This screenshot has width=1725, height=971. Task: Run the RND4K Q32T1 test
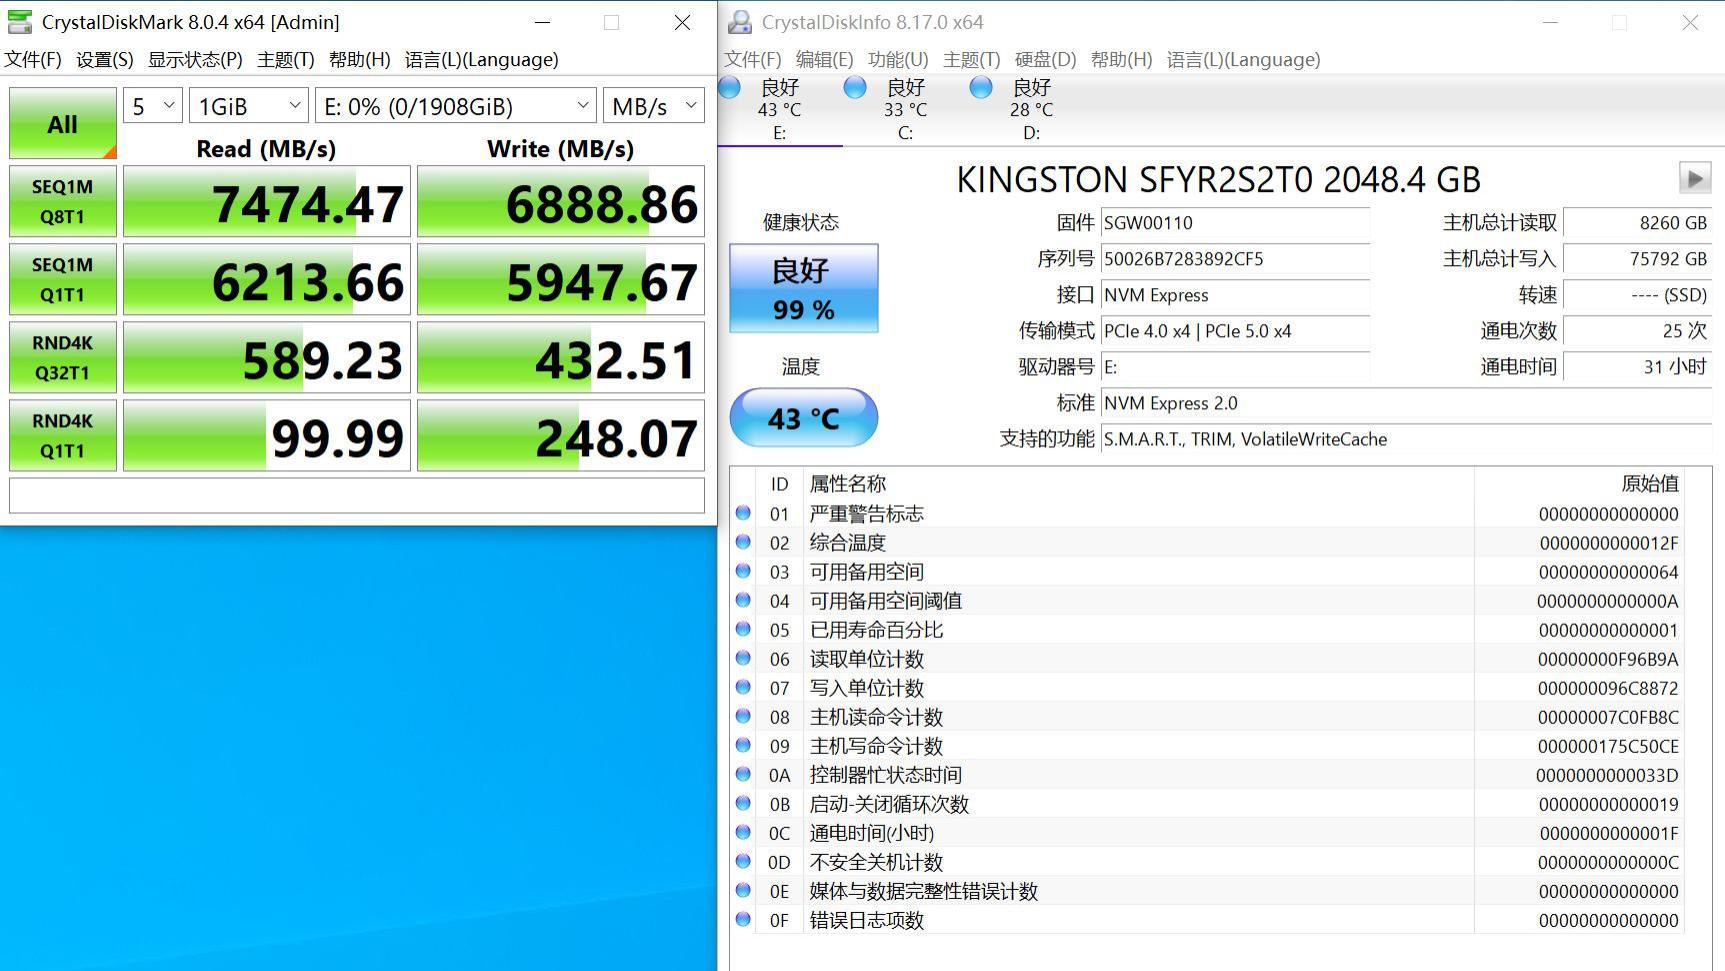click(x=63, y=357)
